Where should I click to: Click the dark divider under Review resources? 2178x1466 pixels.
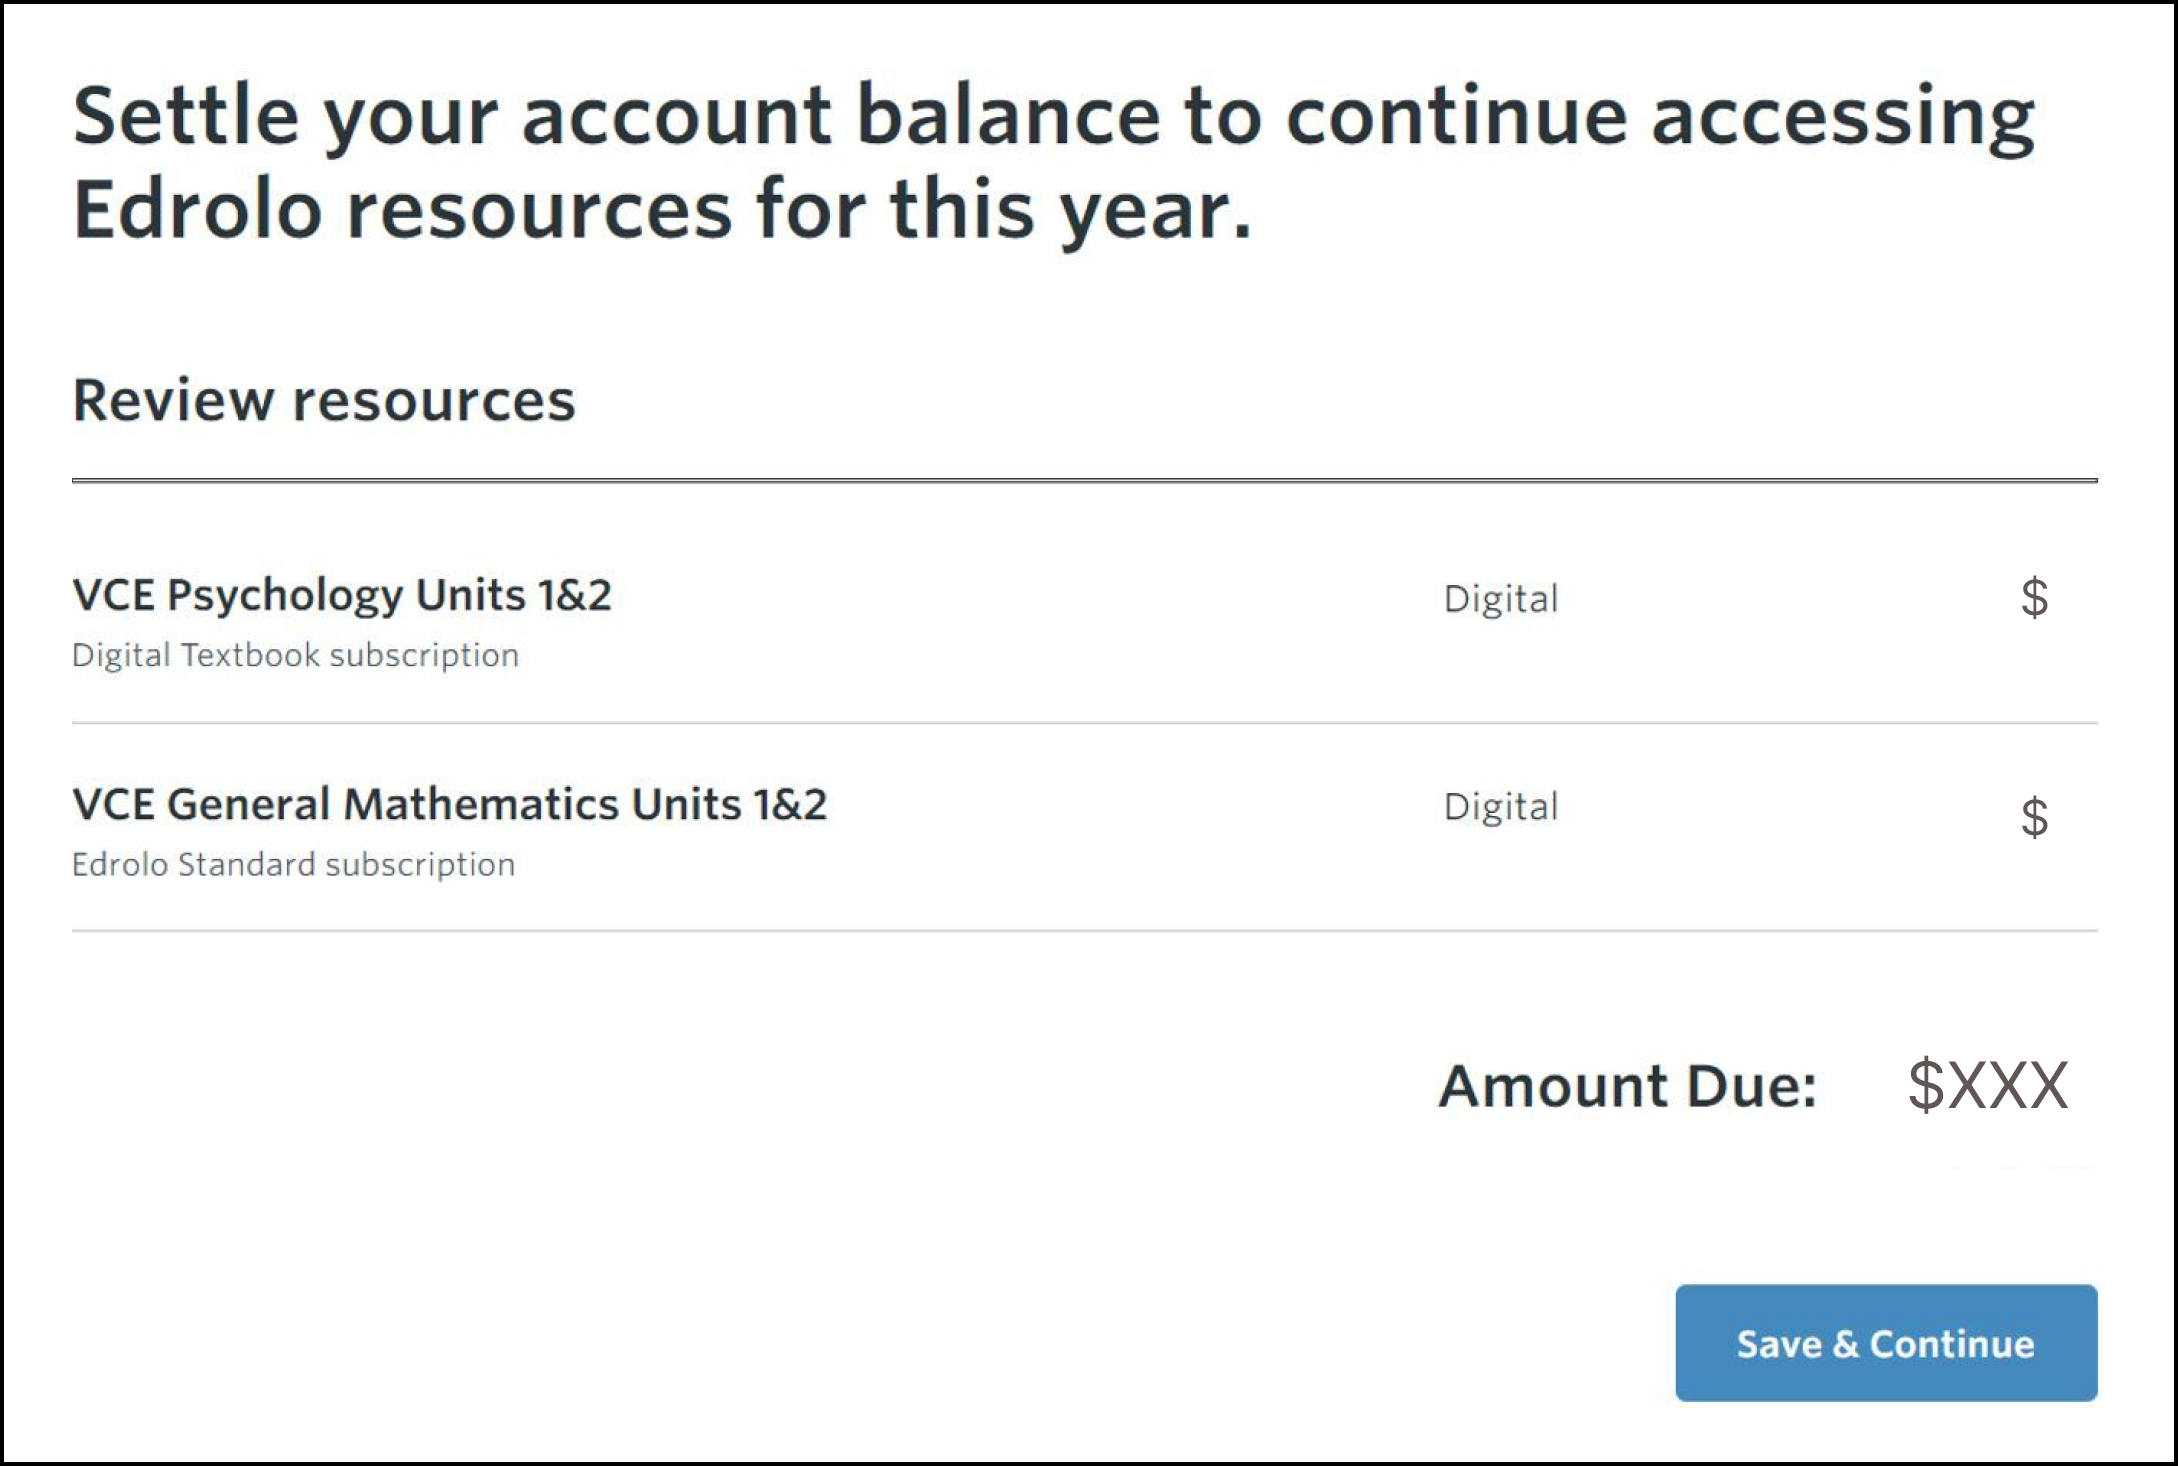click(x=1084, y=481)
